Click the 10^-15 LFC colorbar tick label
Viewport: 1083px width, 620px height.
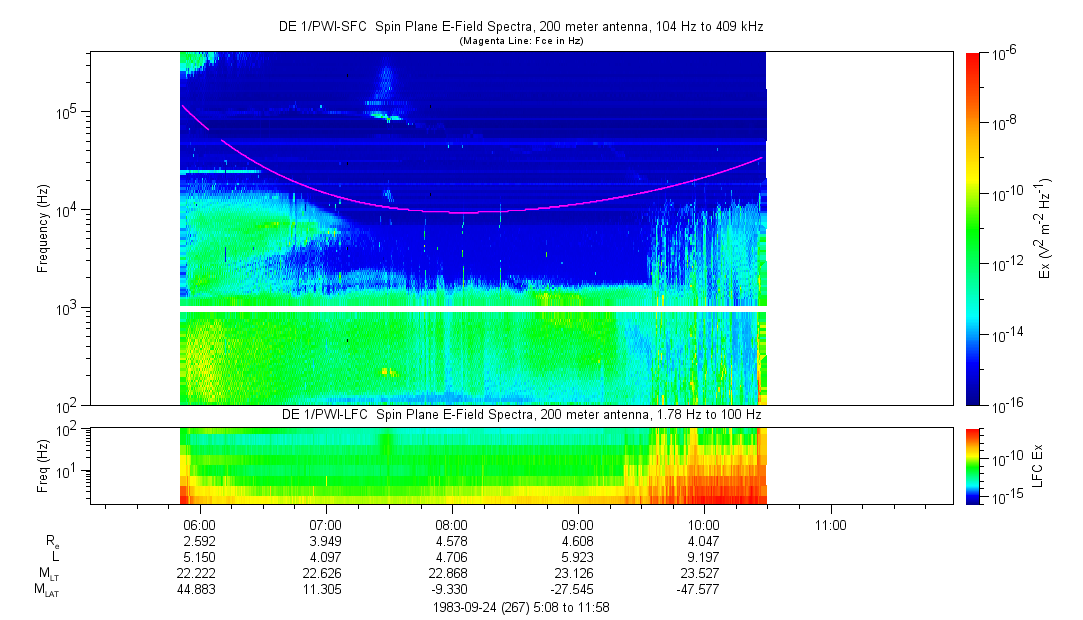(x=1009, y=497)
